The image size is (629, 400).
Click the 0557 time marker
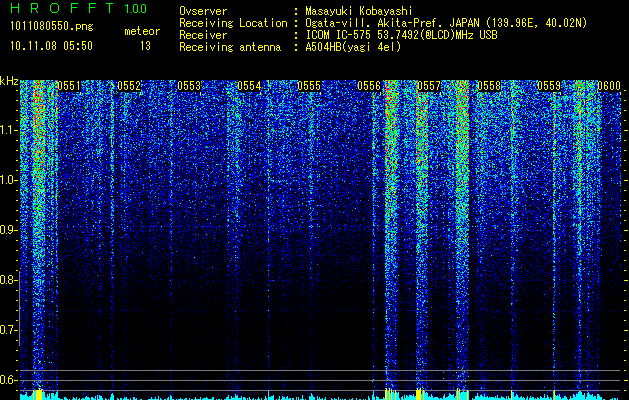[x=429, y=86]
